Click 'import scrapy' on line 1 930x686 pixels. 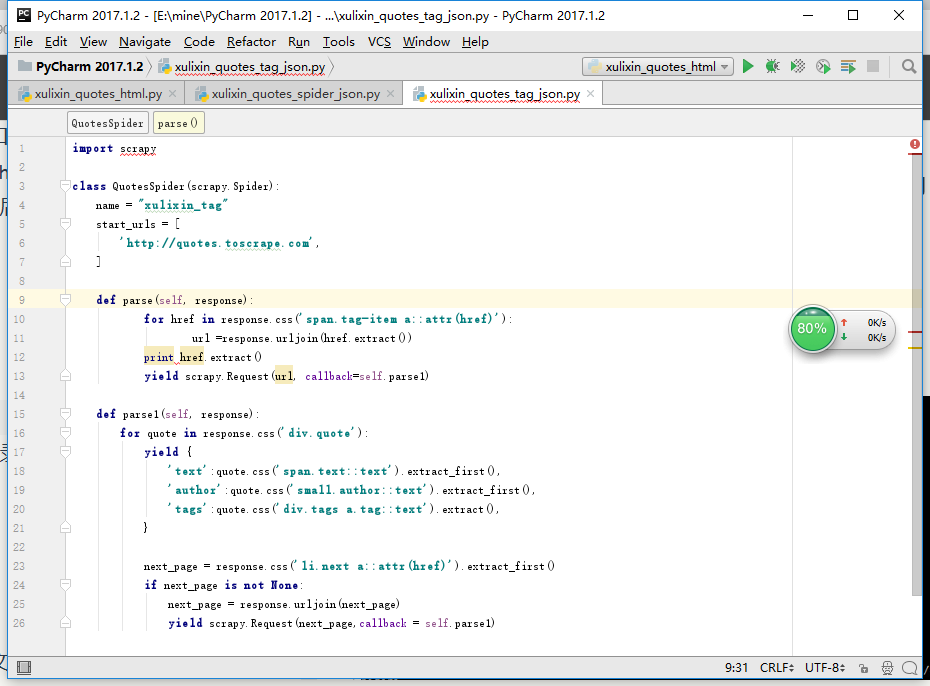click(114, 148)
